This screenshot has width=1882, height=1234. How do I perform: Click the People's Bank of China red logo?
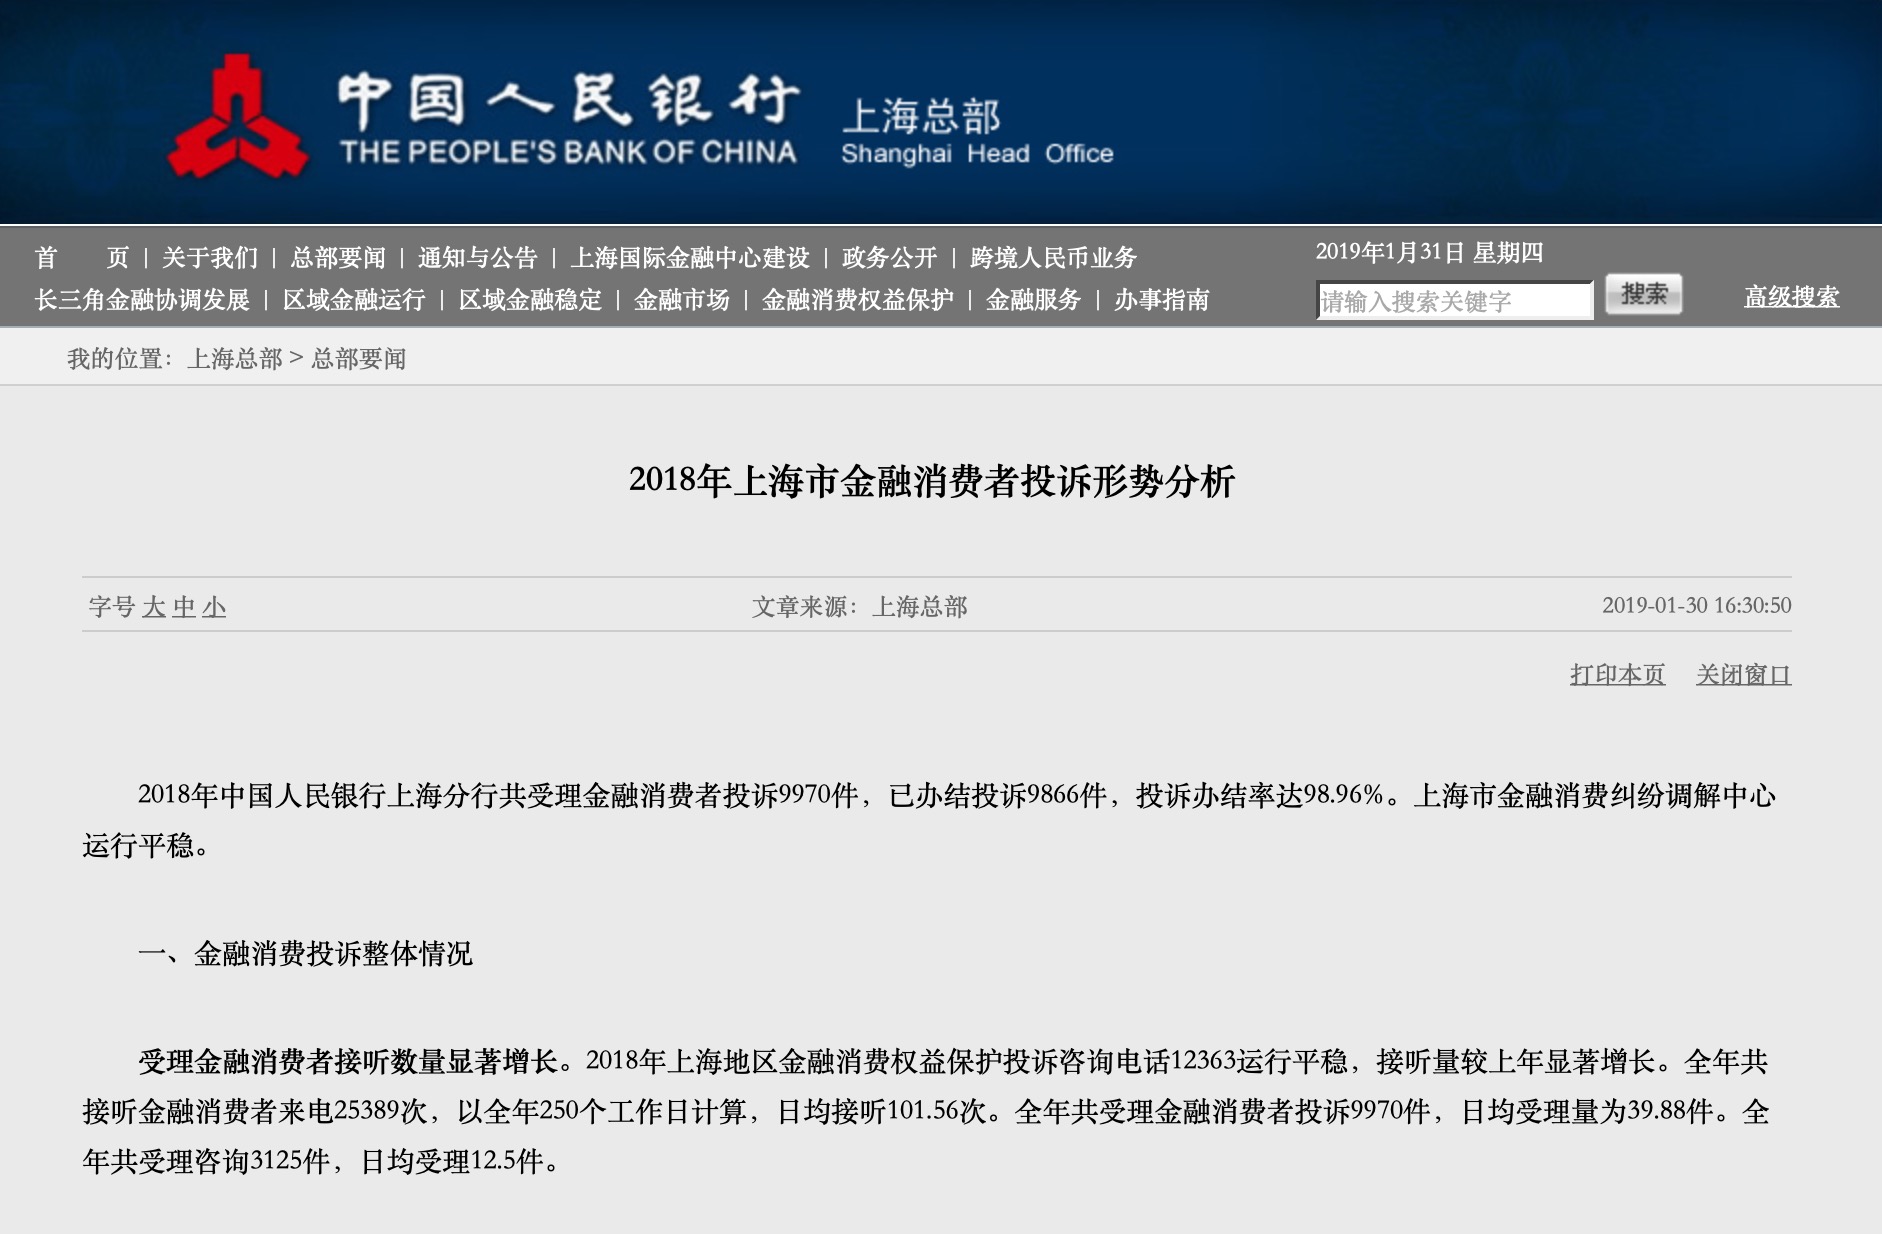(x=238, y=117)
